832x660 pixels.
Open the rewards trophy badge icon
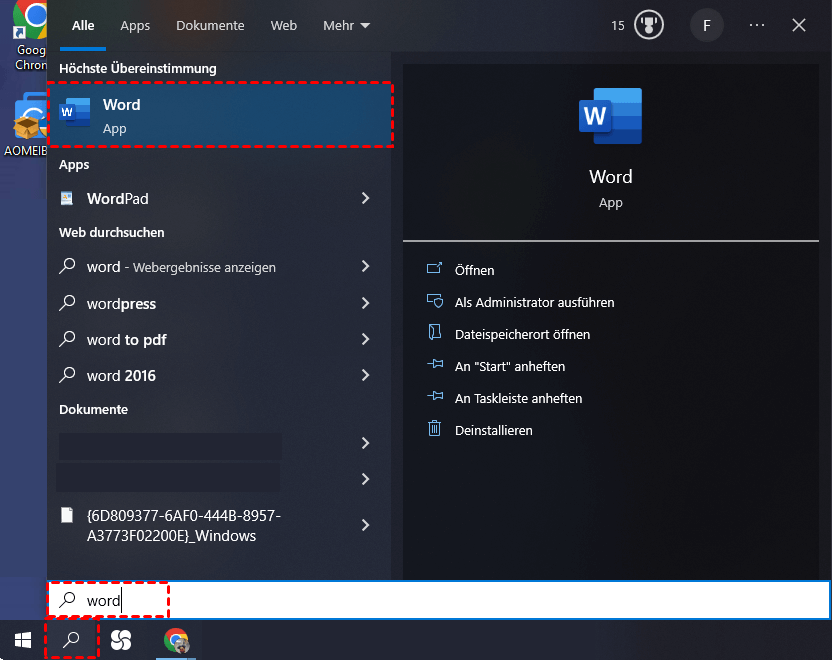648,25
